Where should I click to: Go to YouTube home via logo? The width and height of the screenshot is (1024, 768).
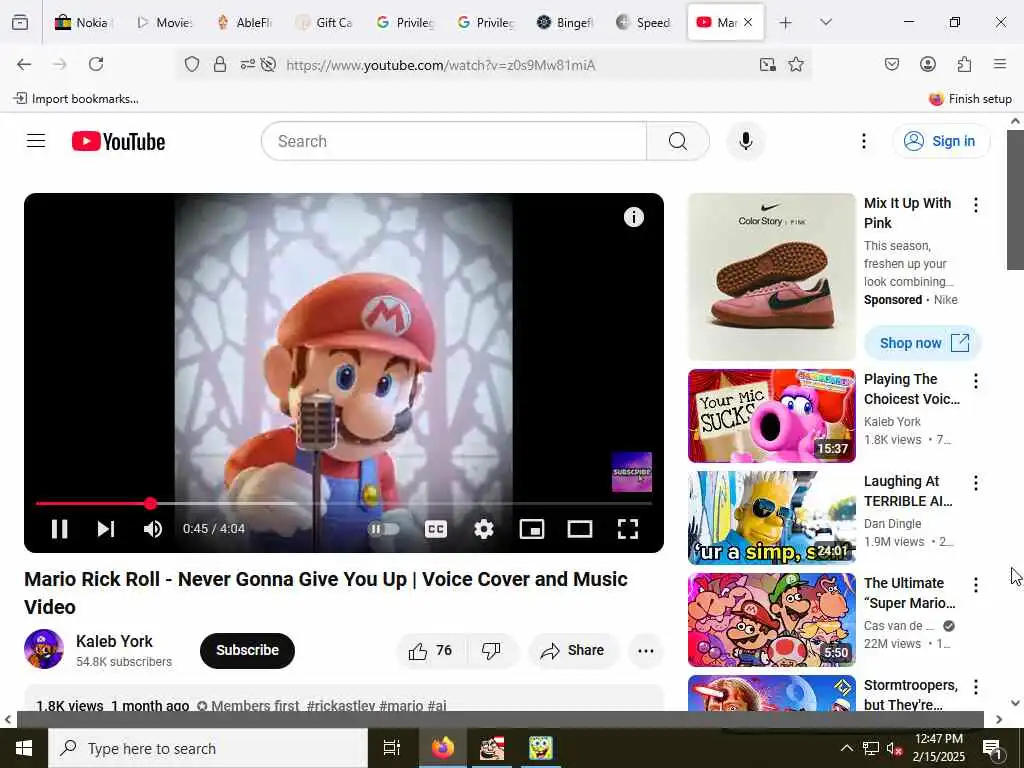coord(118,141)
